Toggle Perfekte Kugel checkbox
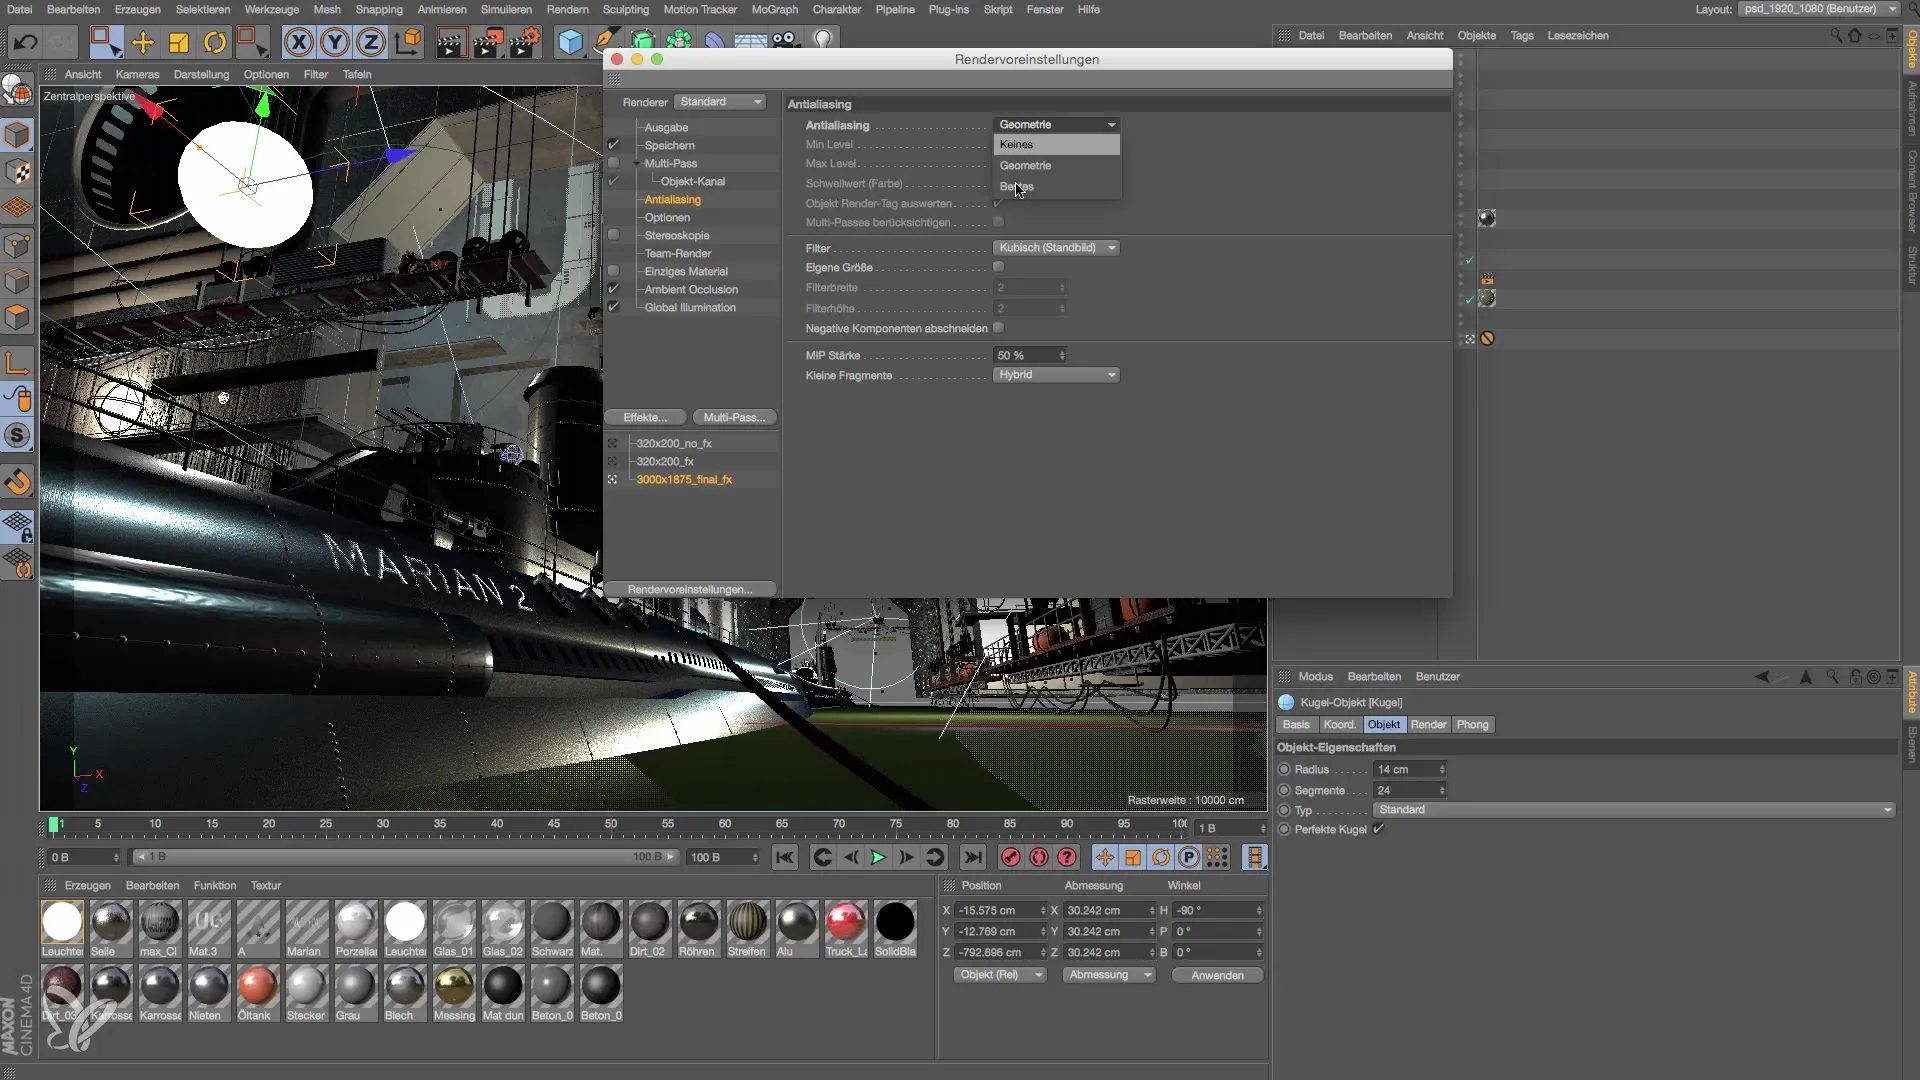The image size is (1920, 1080). [1378, 829]
